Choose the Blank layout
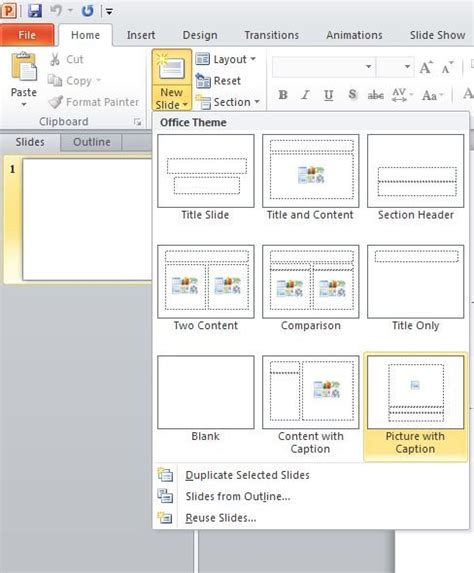The image size is (474, 573). (206, 399)
